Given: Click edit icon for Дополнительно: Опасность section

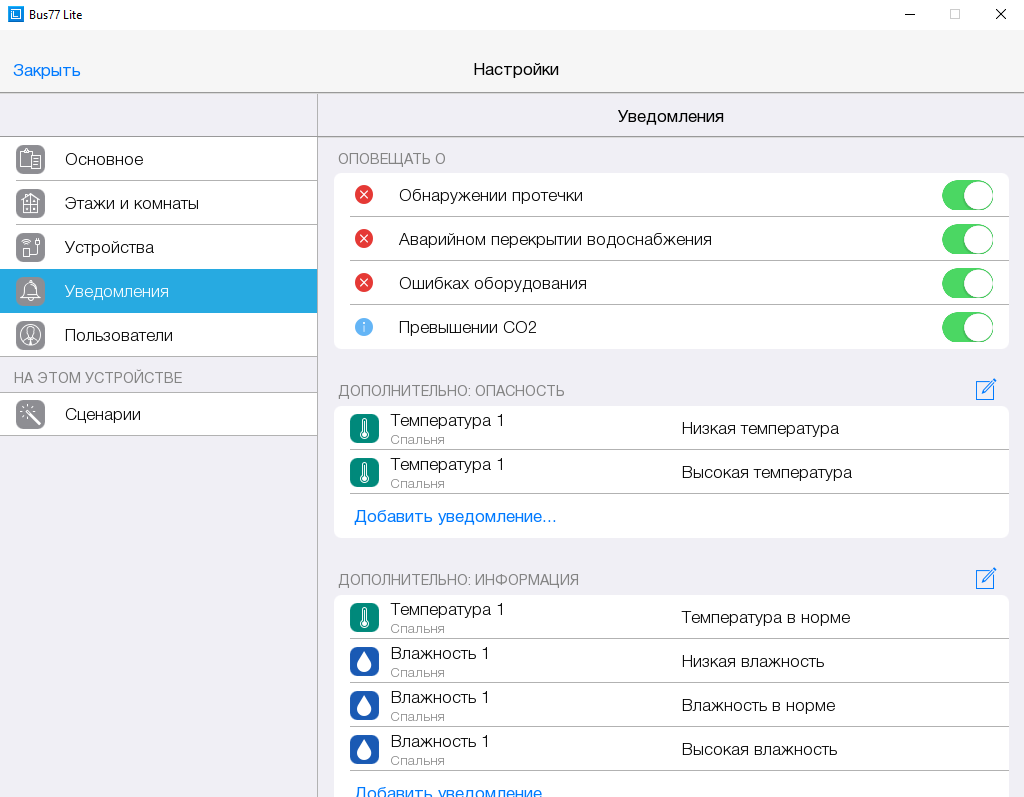Looking at the screenshot, I should coord(985,390).
